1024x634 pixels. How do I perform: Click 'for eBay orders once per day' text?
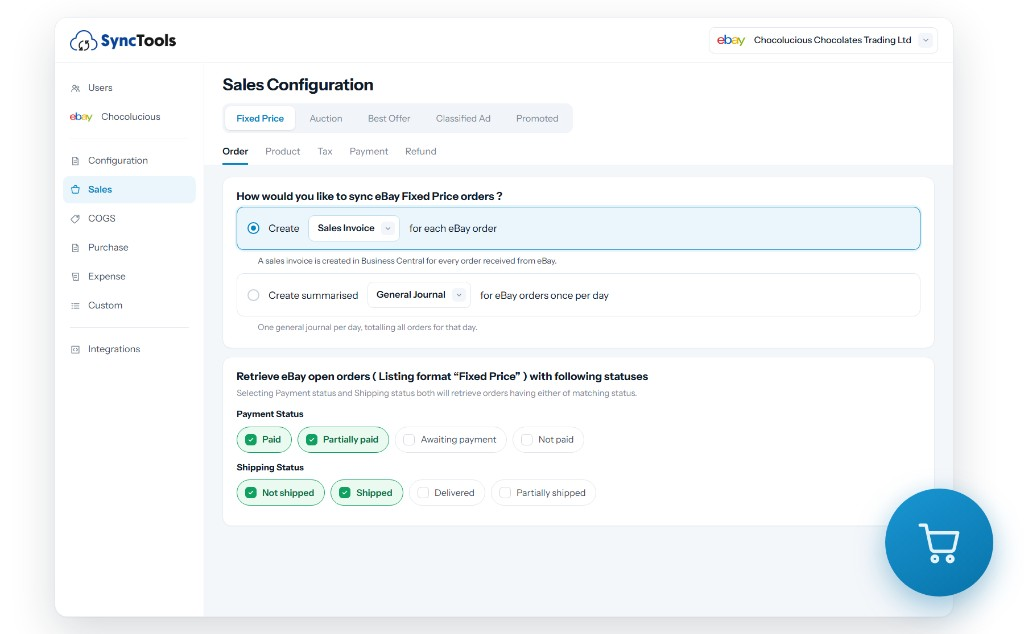[x=544, y=296]
